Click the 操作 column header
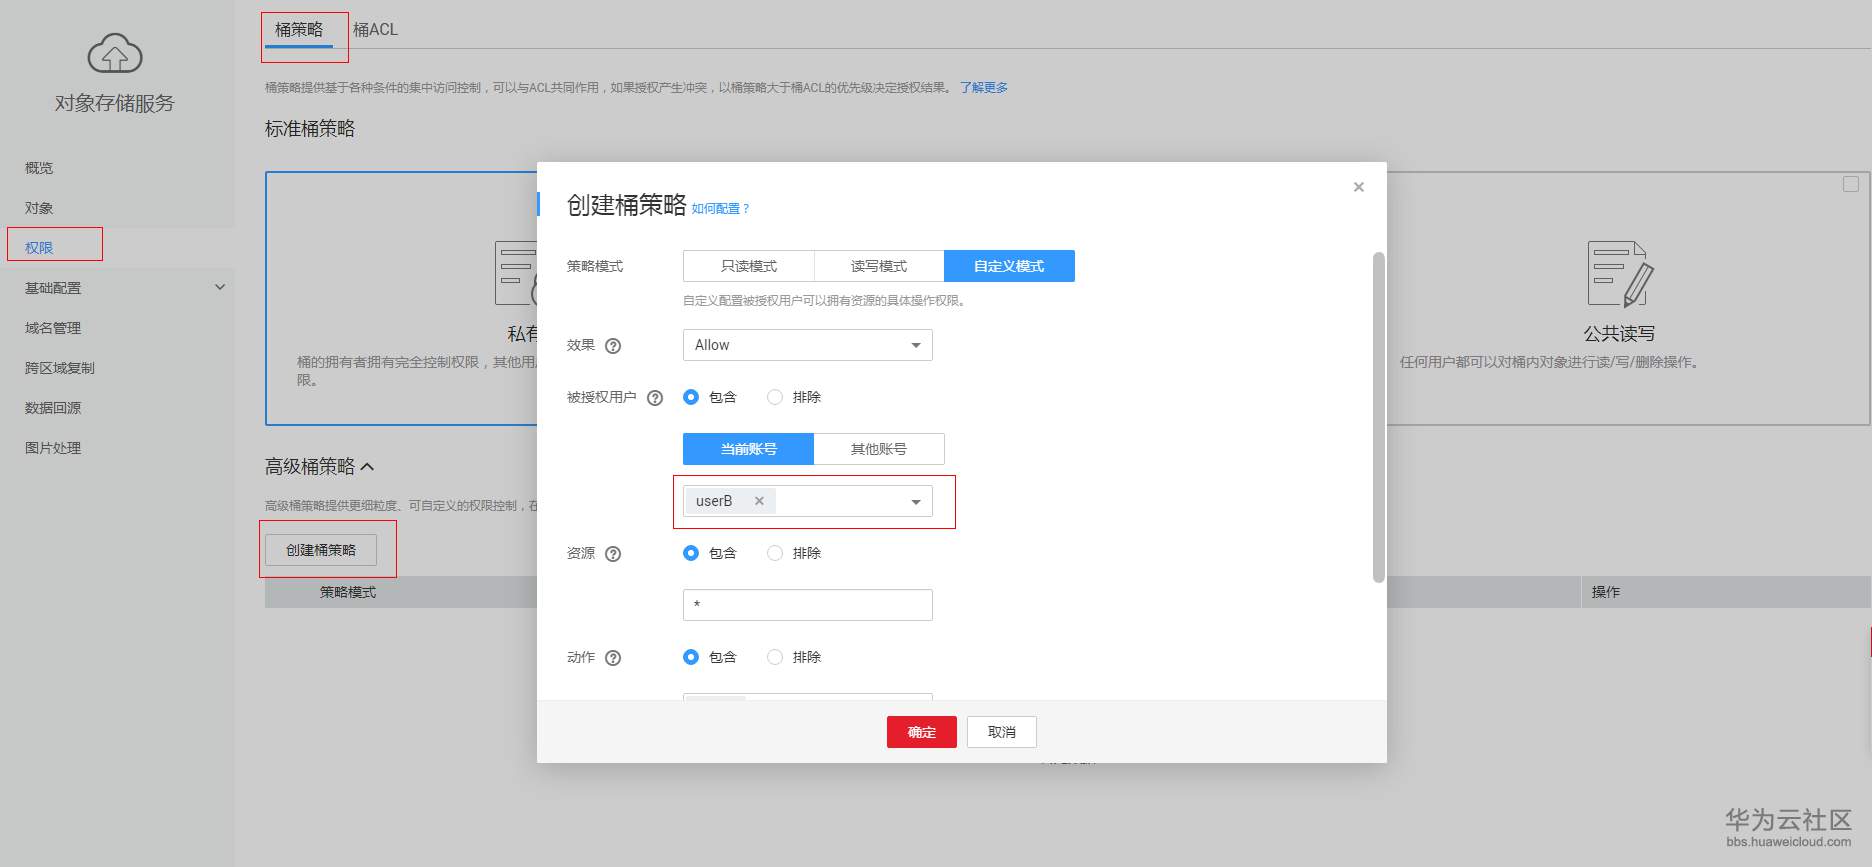The image size is (1872, 867). click(x=1606, y=592)
